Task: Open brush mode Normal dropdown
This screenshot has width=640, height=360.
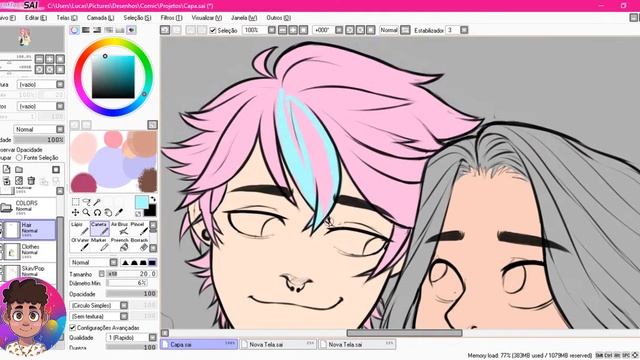Action: [x=93, y=262]
